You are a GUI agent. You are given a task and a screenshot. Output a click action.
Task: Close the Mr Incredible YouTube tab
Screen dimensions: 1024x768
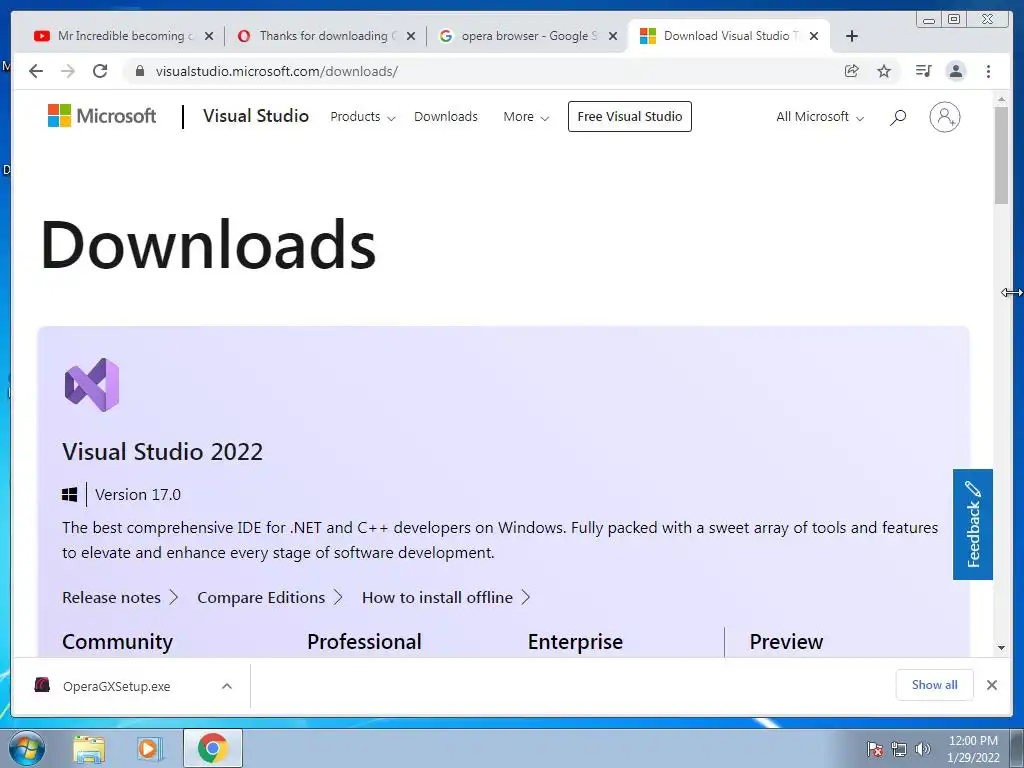pos(208,37)
